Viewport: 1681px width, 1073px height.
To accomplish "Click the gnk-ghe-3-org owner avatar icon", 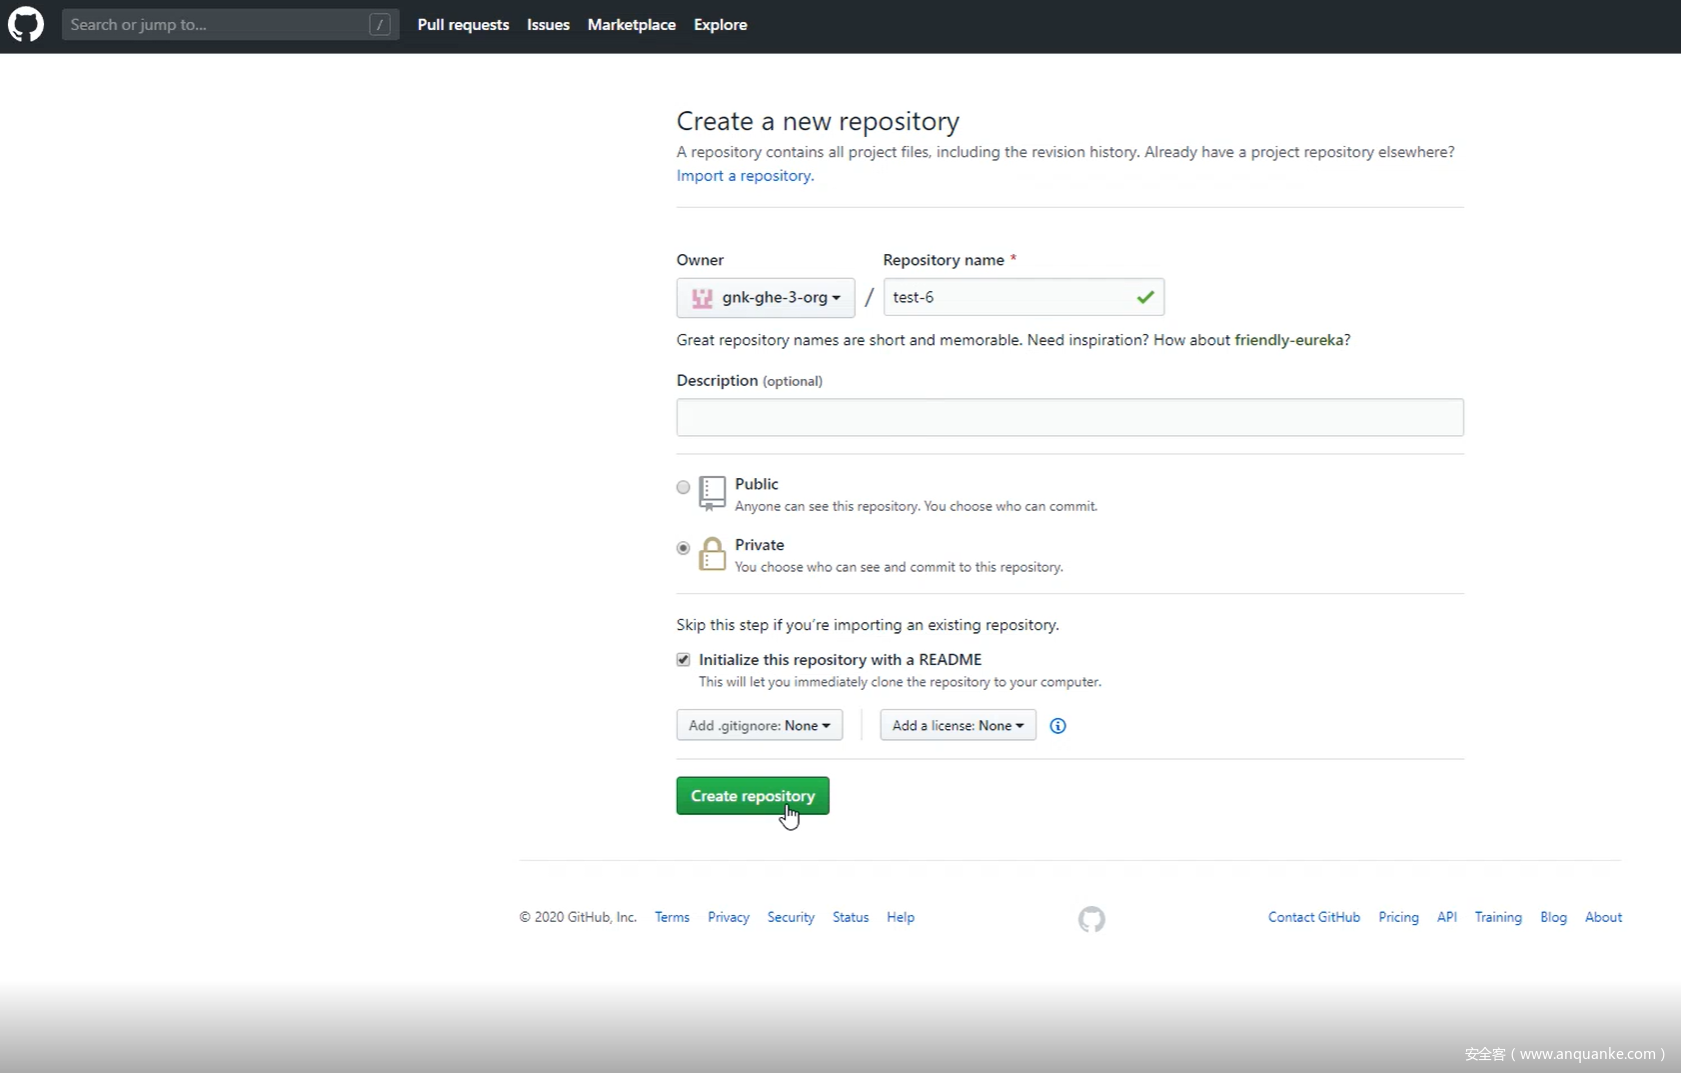I will (702, 298).
